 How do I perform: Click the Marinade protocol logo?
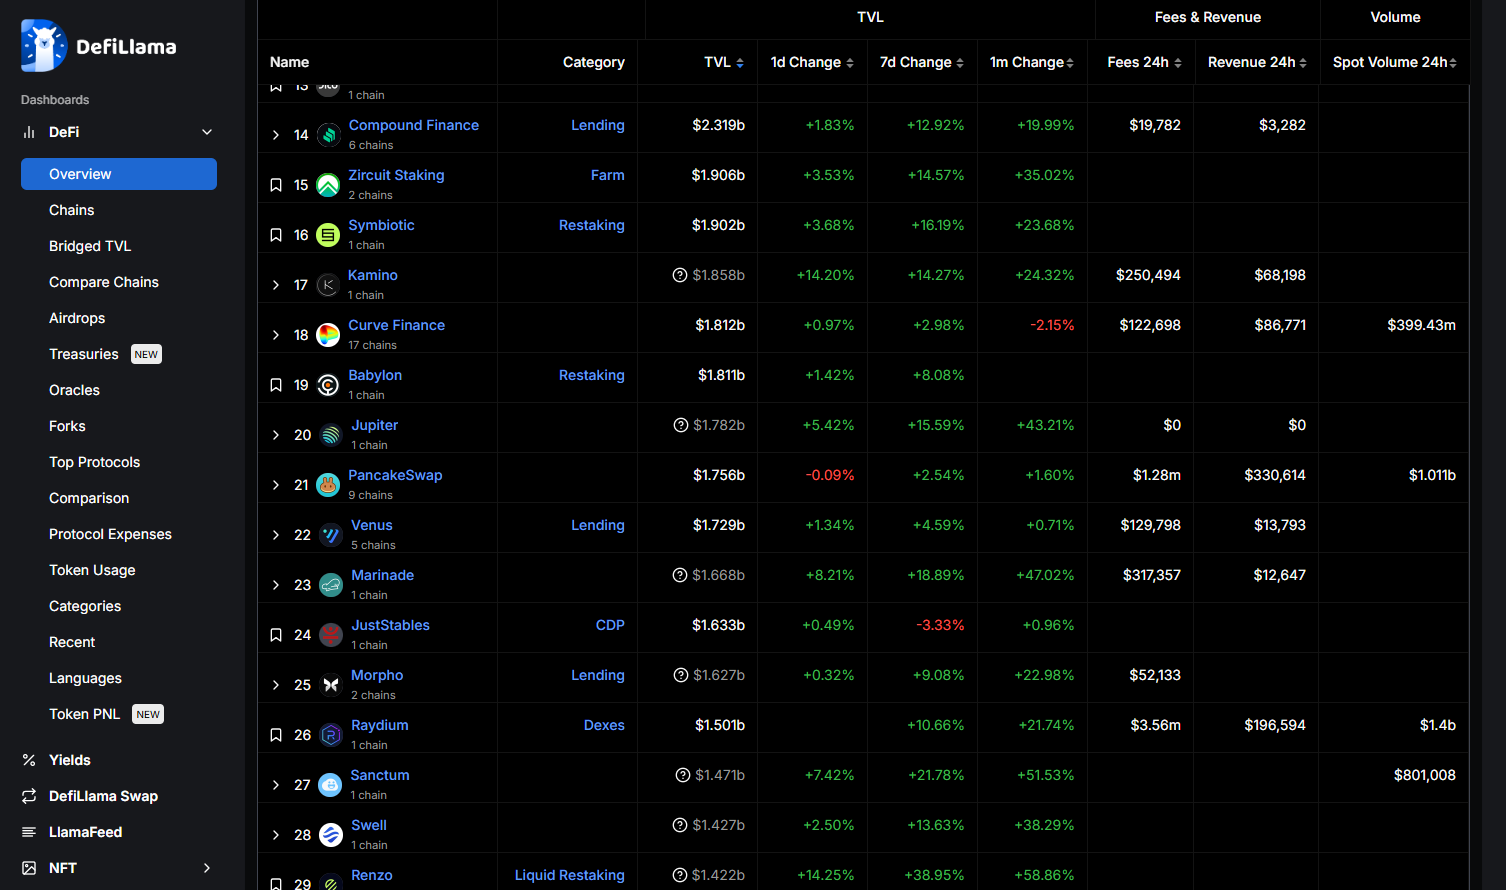(331, 585)
